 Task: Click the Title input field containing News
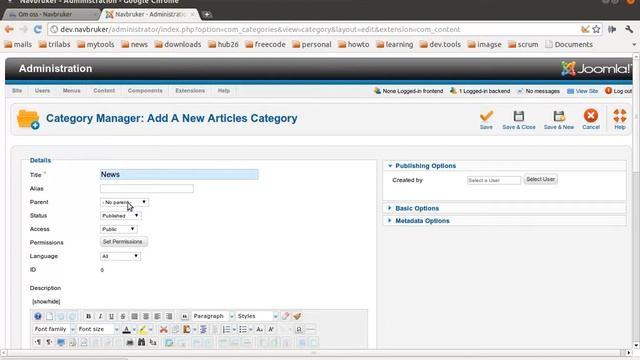179,174
